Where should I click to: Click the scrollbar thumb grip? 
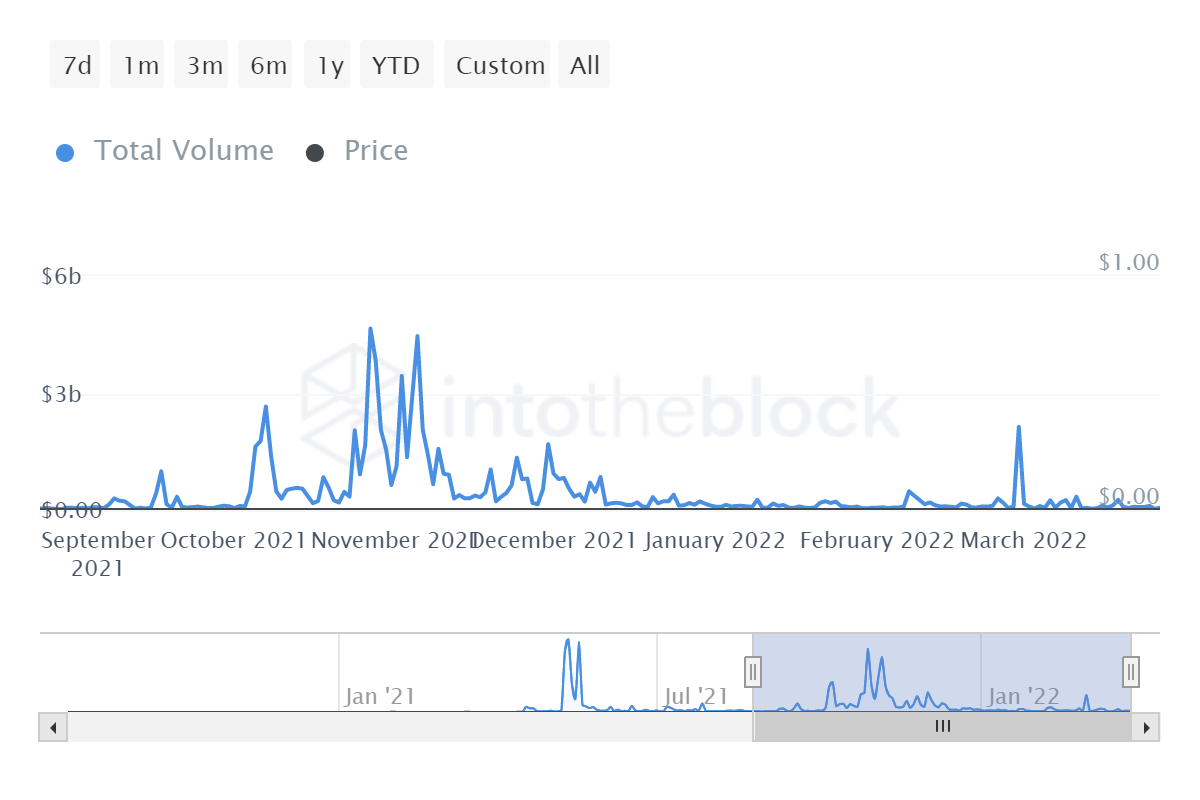pos(942,727)
